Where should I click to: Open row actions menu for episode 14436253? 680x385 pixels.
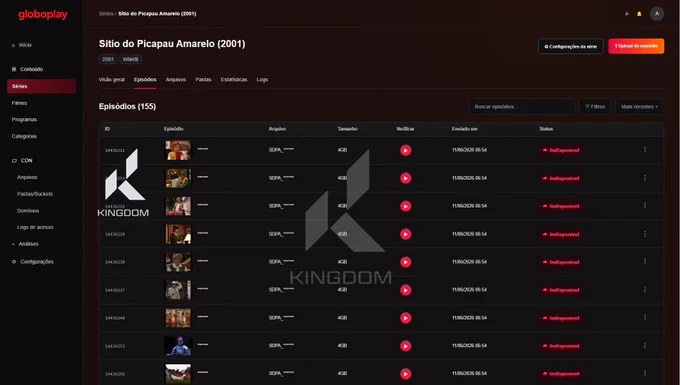coord(645,346)
